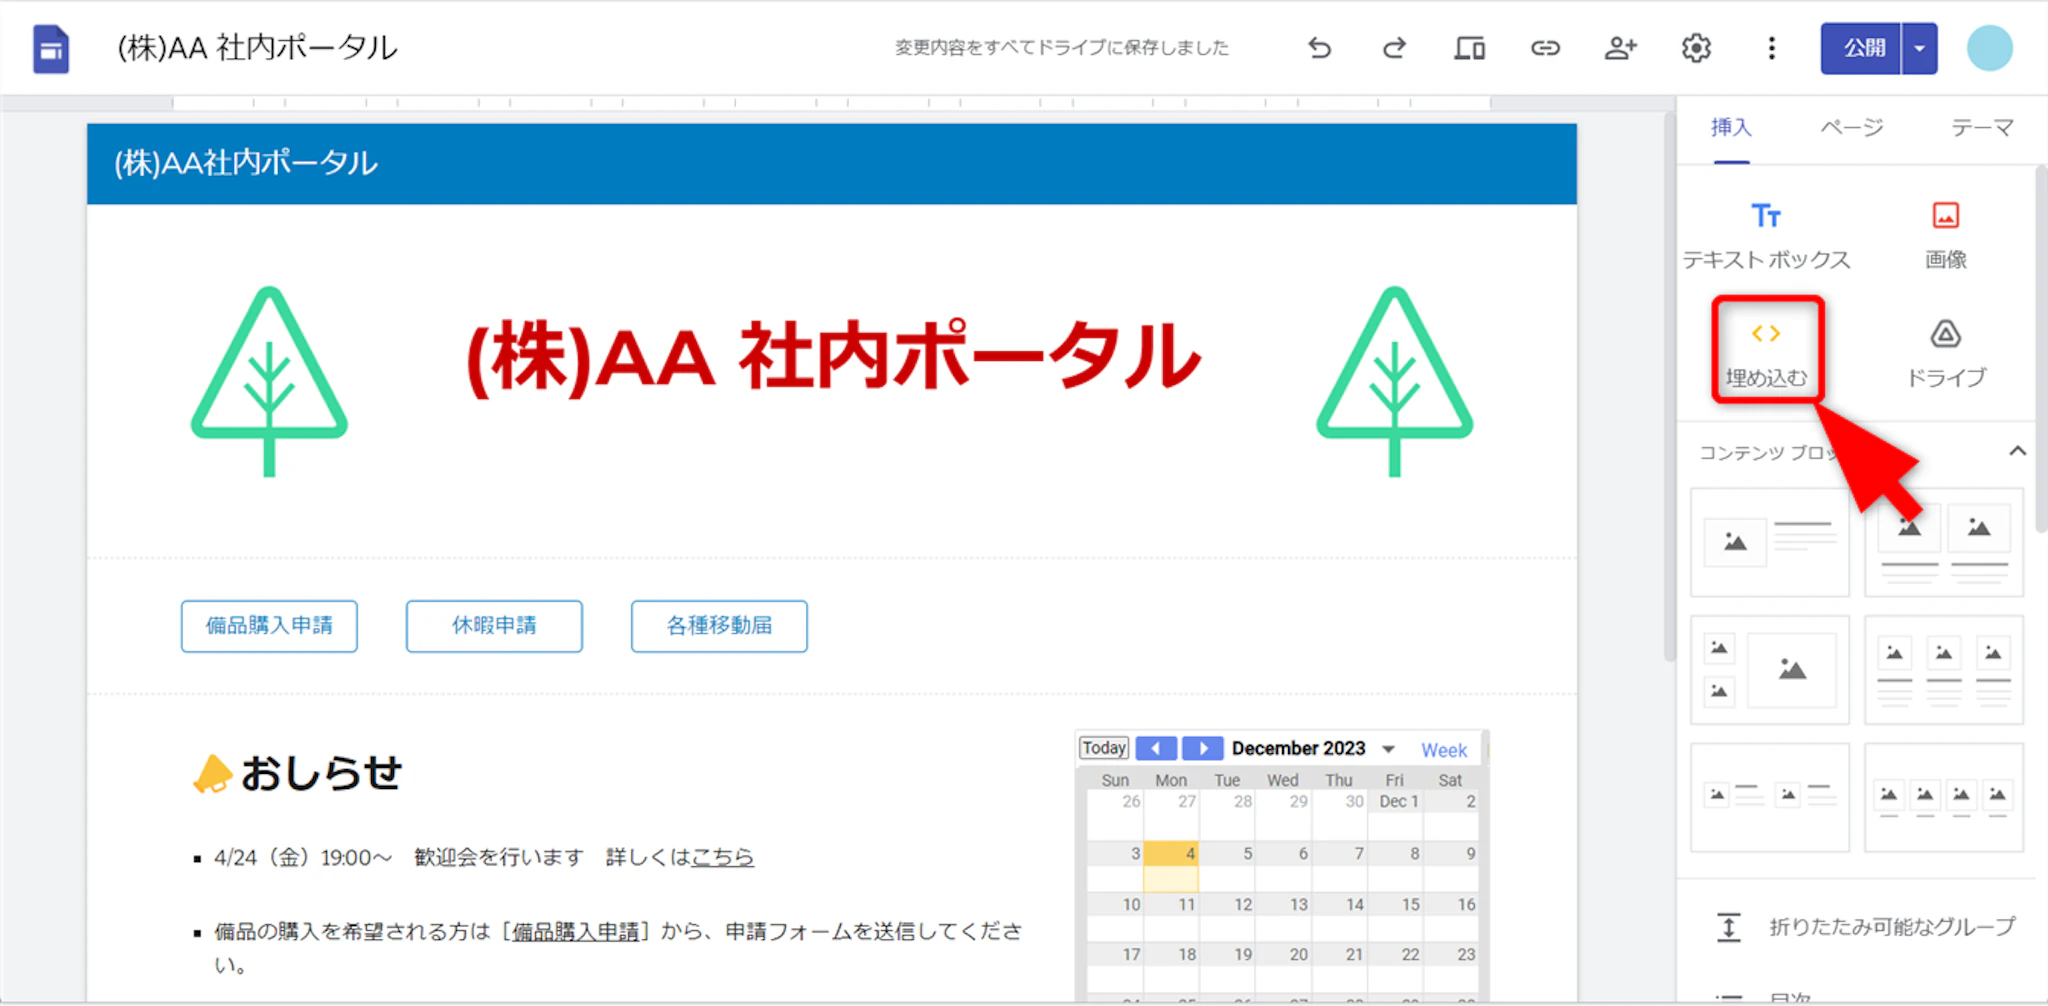Open share with others icon

(x=1620, y=48)
